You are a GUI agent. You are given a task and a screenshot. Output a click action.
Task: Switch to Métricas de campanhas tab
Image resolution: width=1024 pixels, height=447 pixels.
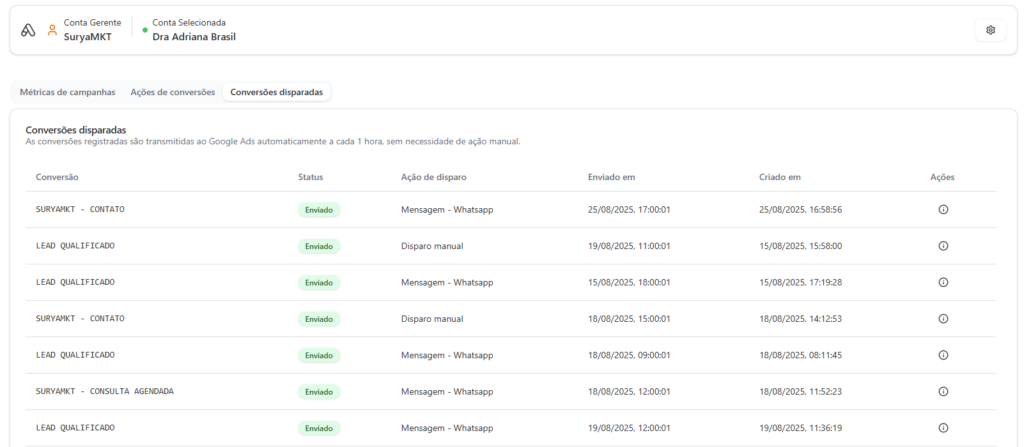click(67, 92)
